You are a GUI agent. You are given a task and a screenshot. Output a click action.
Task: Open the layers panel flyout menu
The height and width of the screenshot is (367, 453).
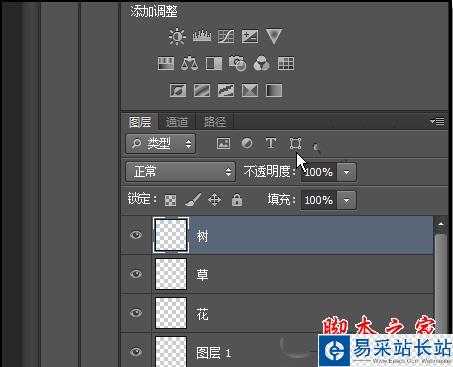pos(437,121)
